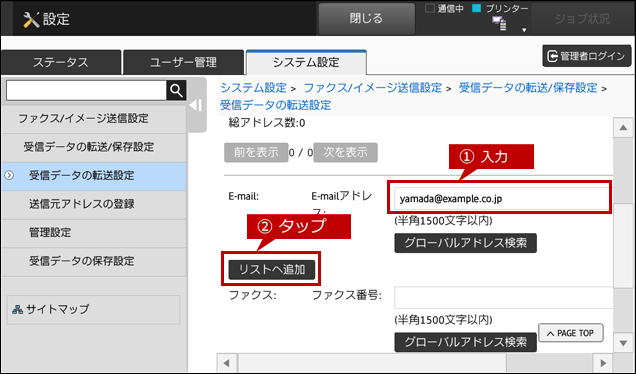Collapse the sidebar with the arrow handle

point(196,105)
